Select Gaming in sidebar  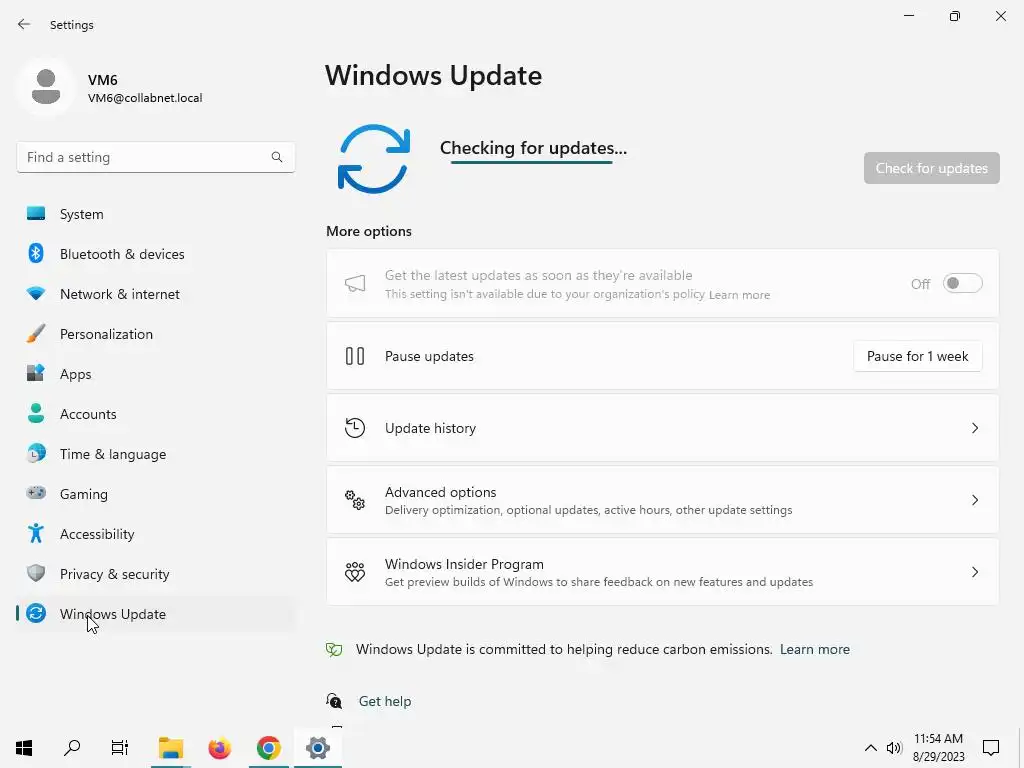[x=155, y=494]
